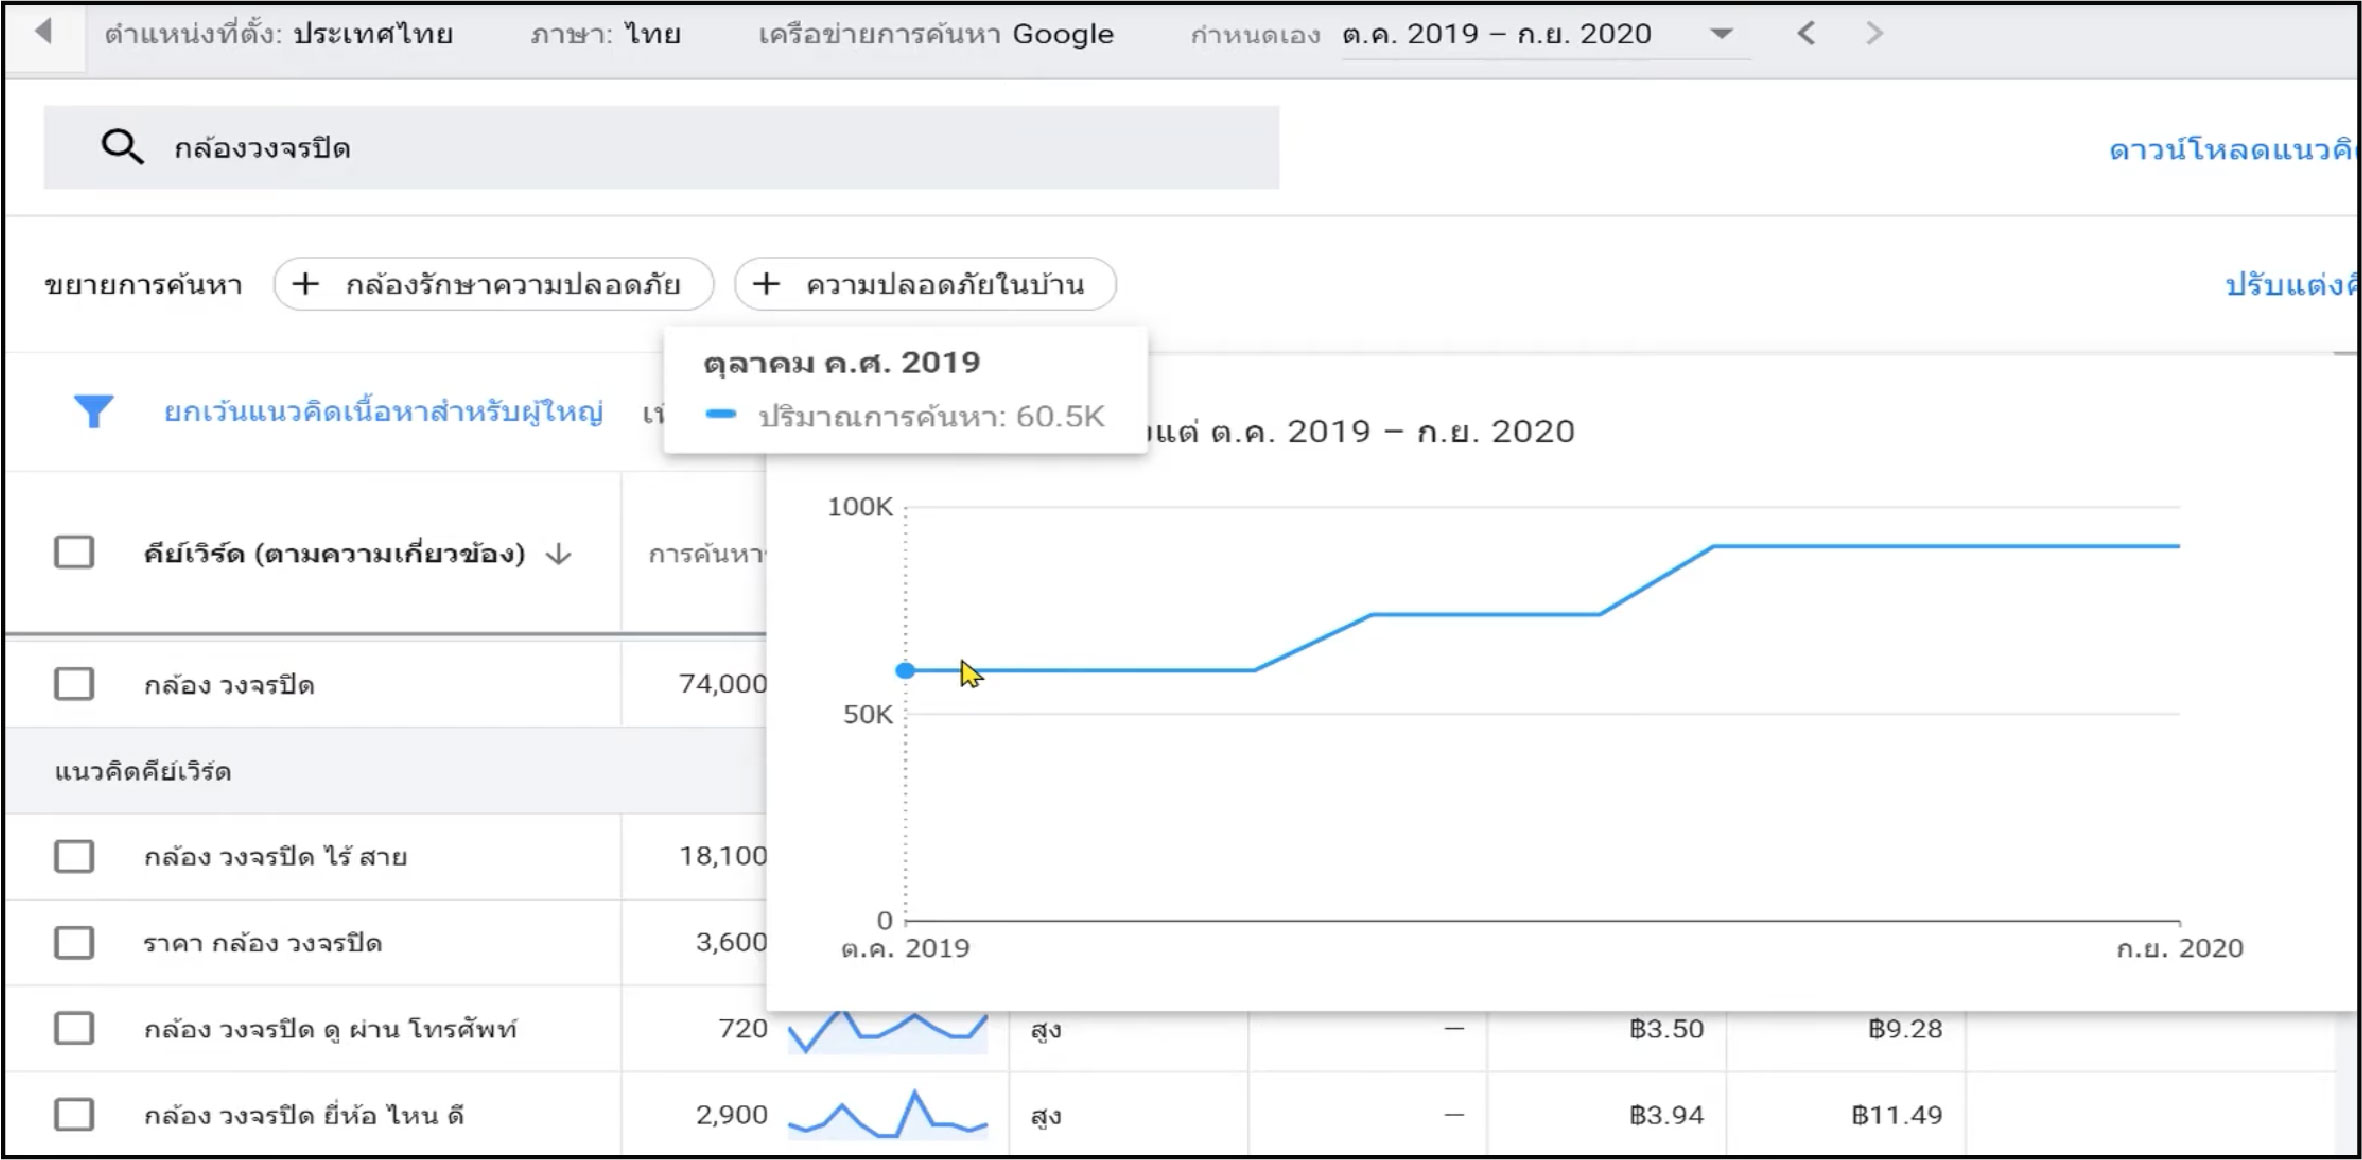Add ความปลอดภัยในบ้าน to broaden search

pos(925,284)
